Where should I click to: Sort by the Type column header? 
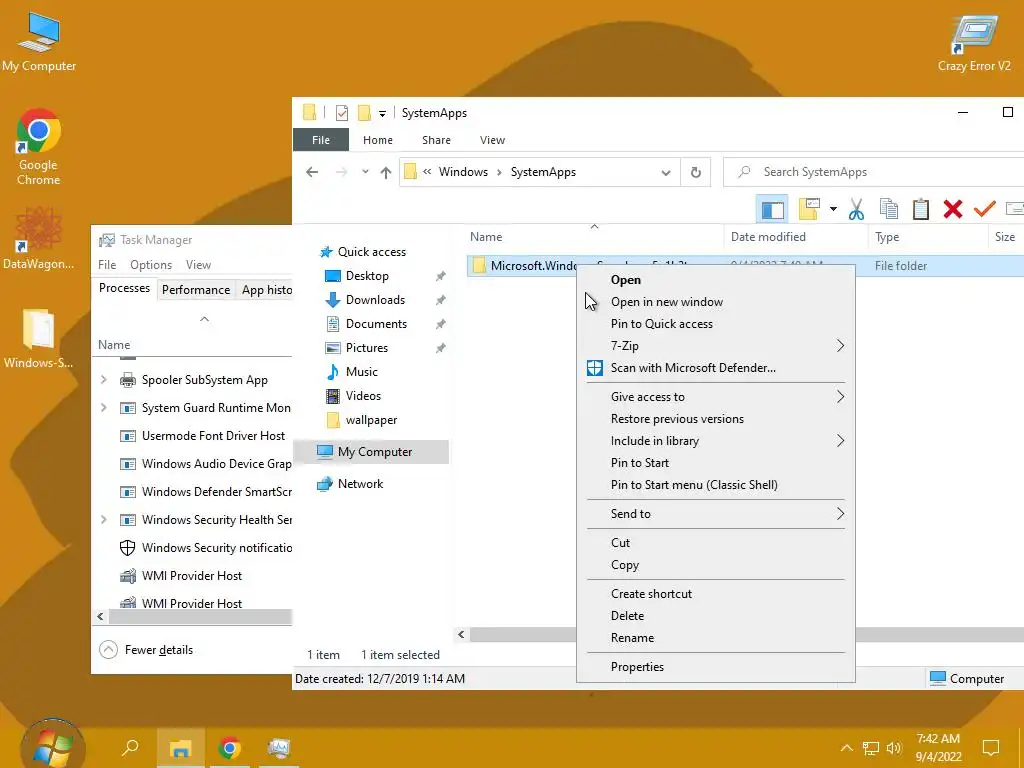coord(927,237)
